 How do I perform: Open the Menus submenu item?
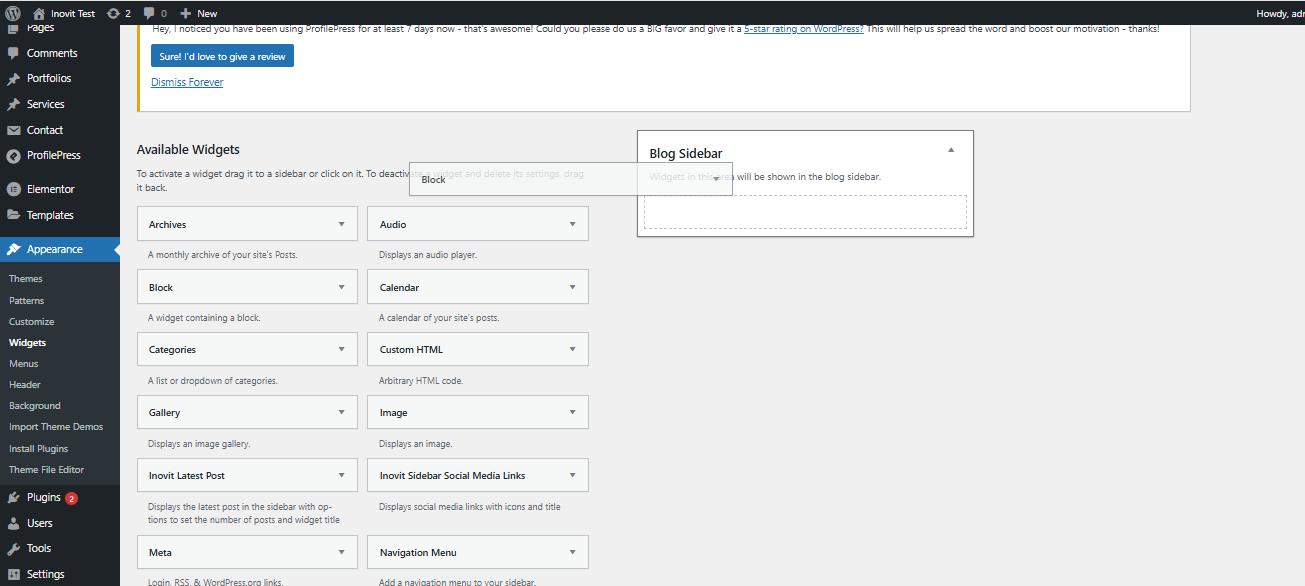click(24, 364)
